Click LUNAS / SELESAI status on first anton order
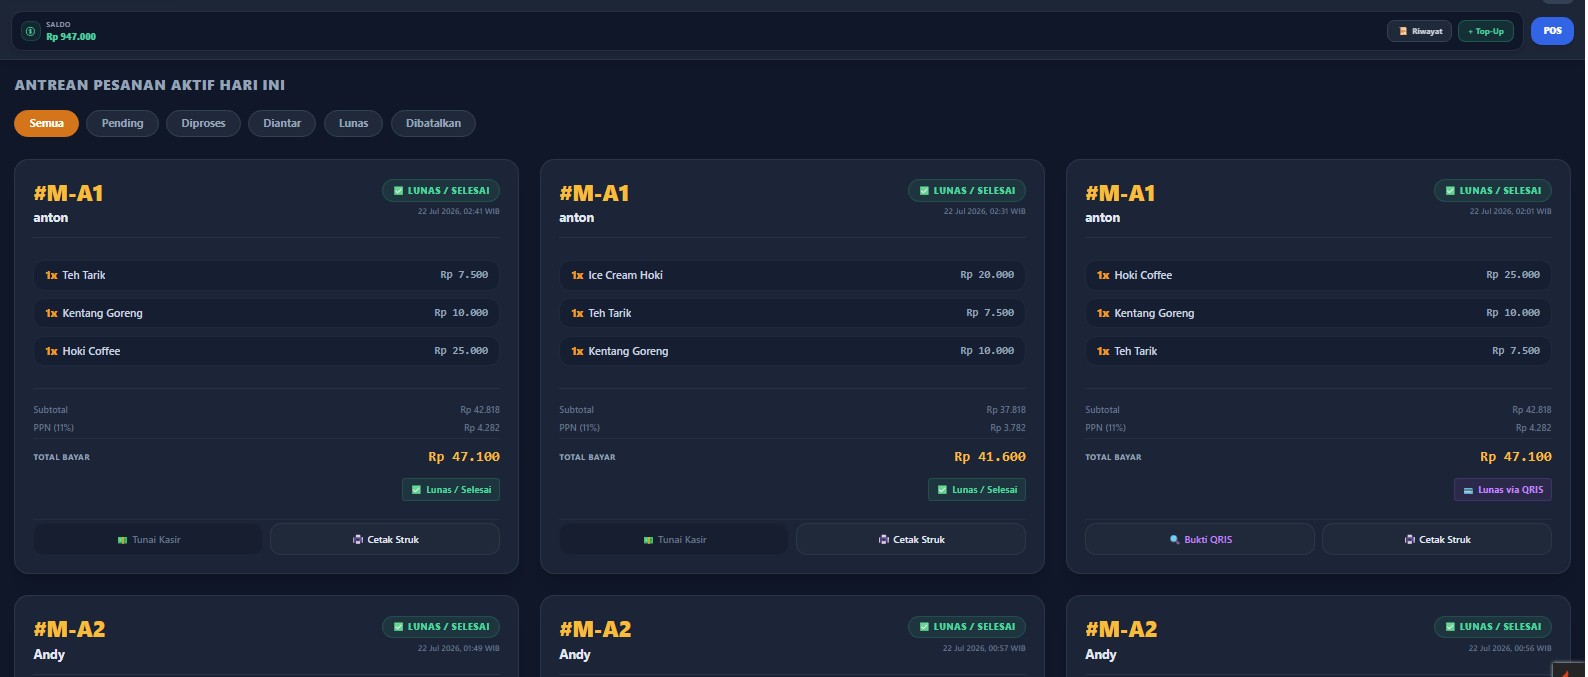The image size is (1588, 677). (x=441, y=190)
